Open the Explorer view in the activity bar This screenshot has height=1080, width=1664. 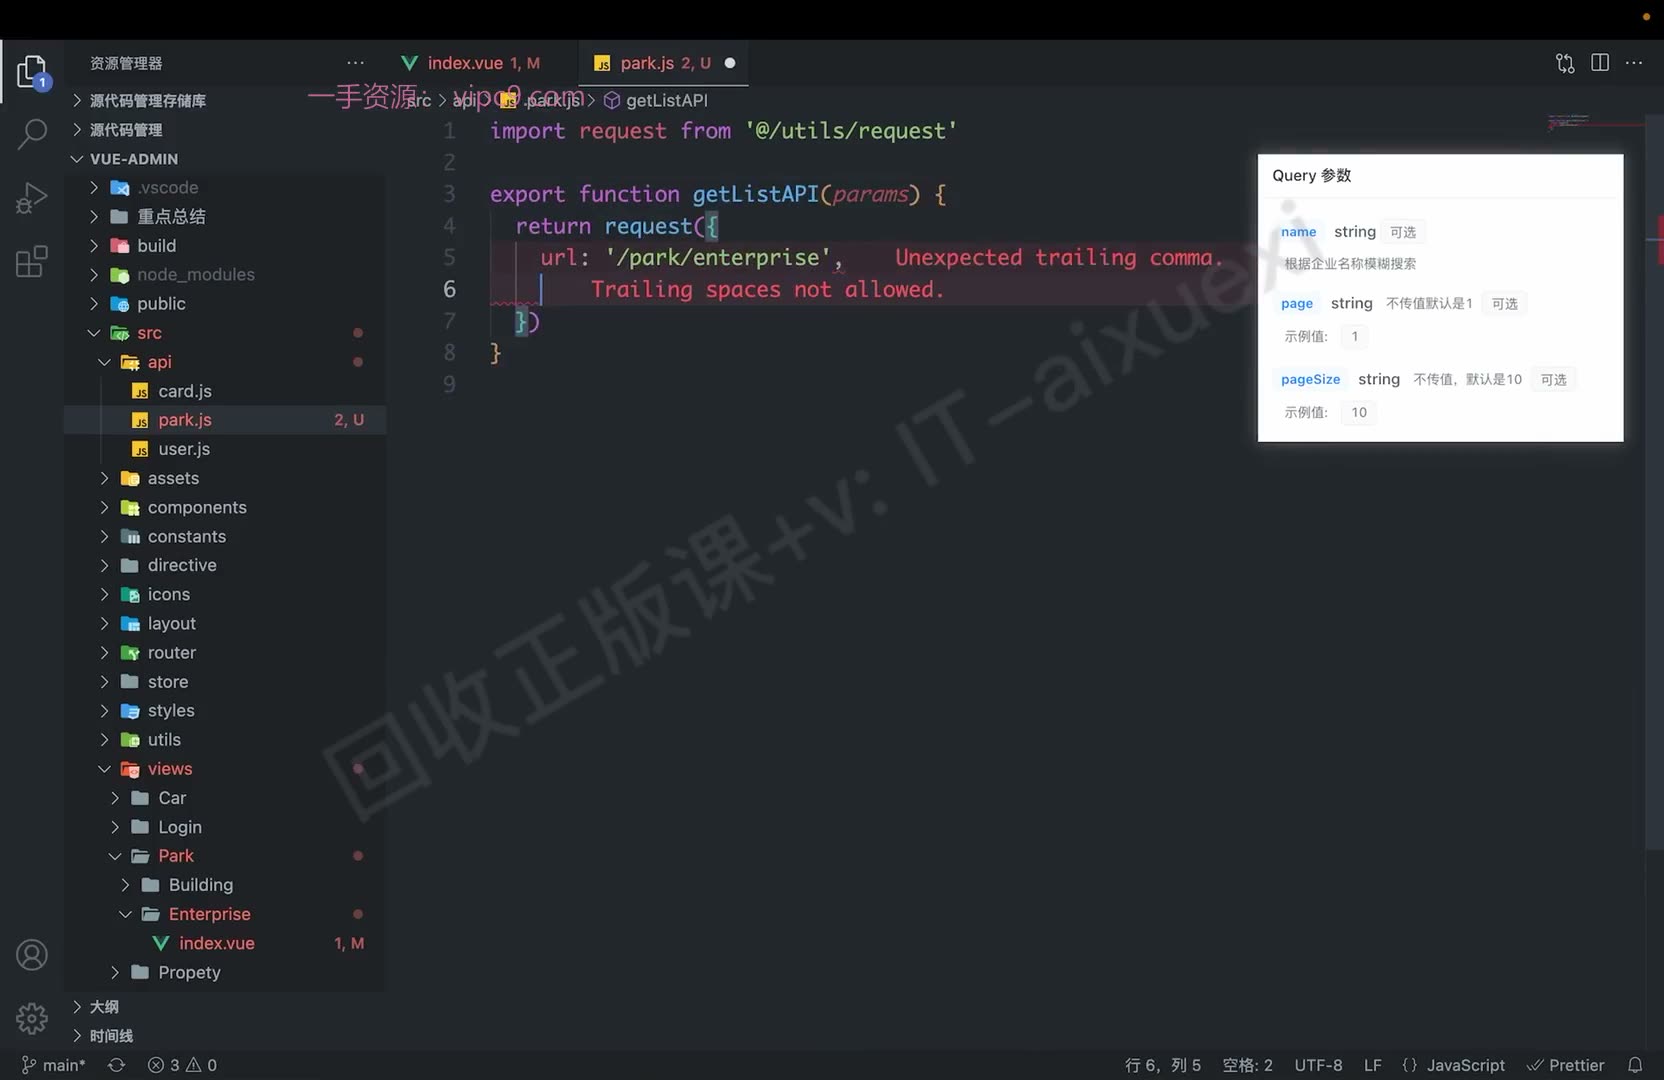click(x=32, y=72)
